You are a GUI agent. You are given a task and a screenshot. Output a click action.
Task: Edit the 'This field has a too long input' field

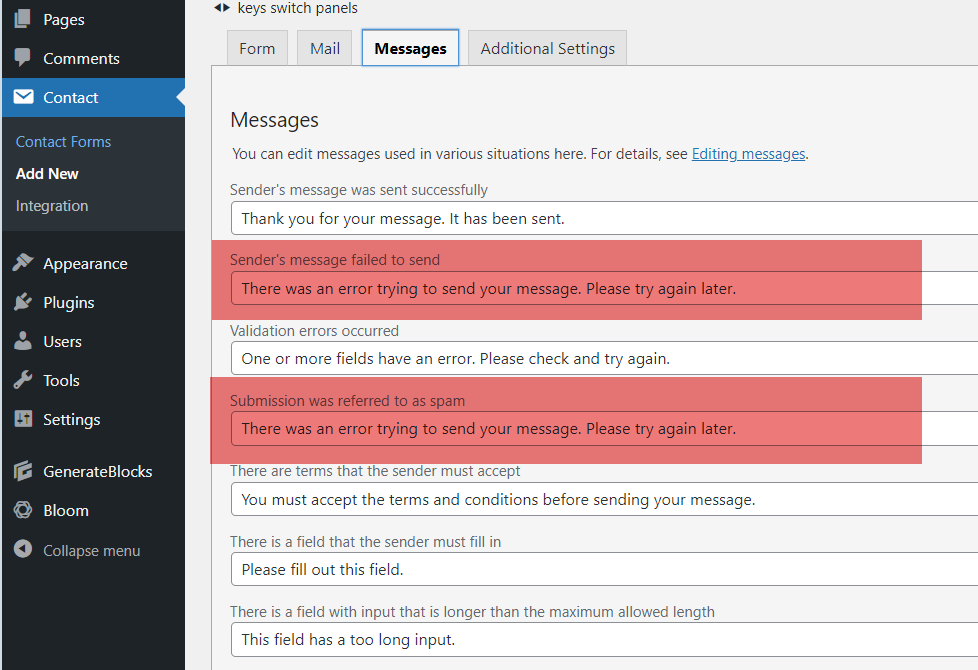604,639
